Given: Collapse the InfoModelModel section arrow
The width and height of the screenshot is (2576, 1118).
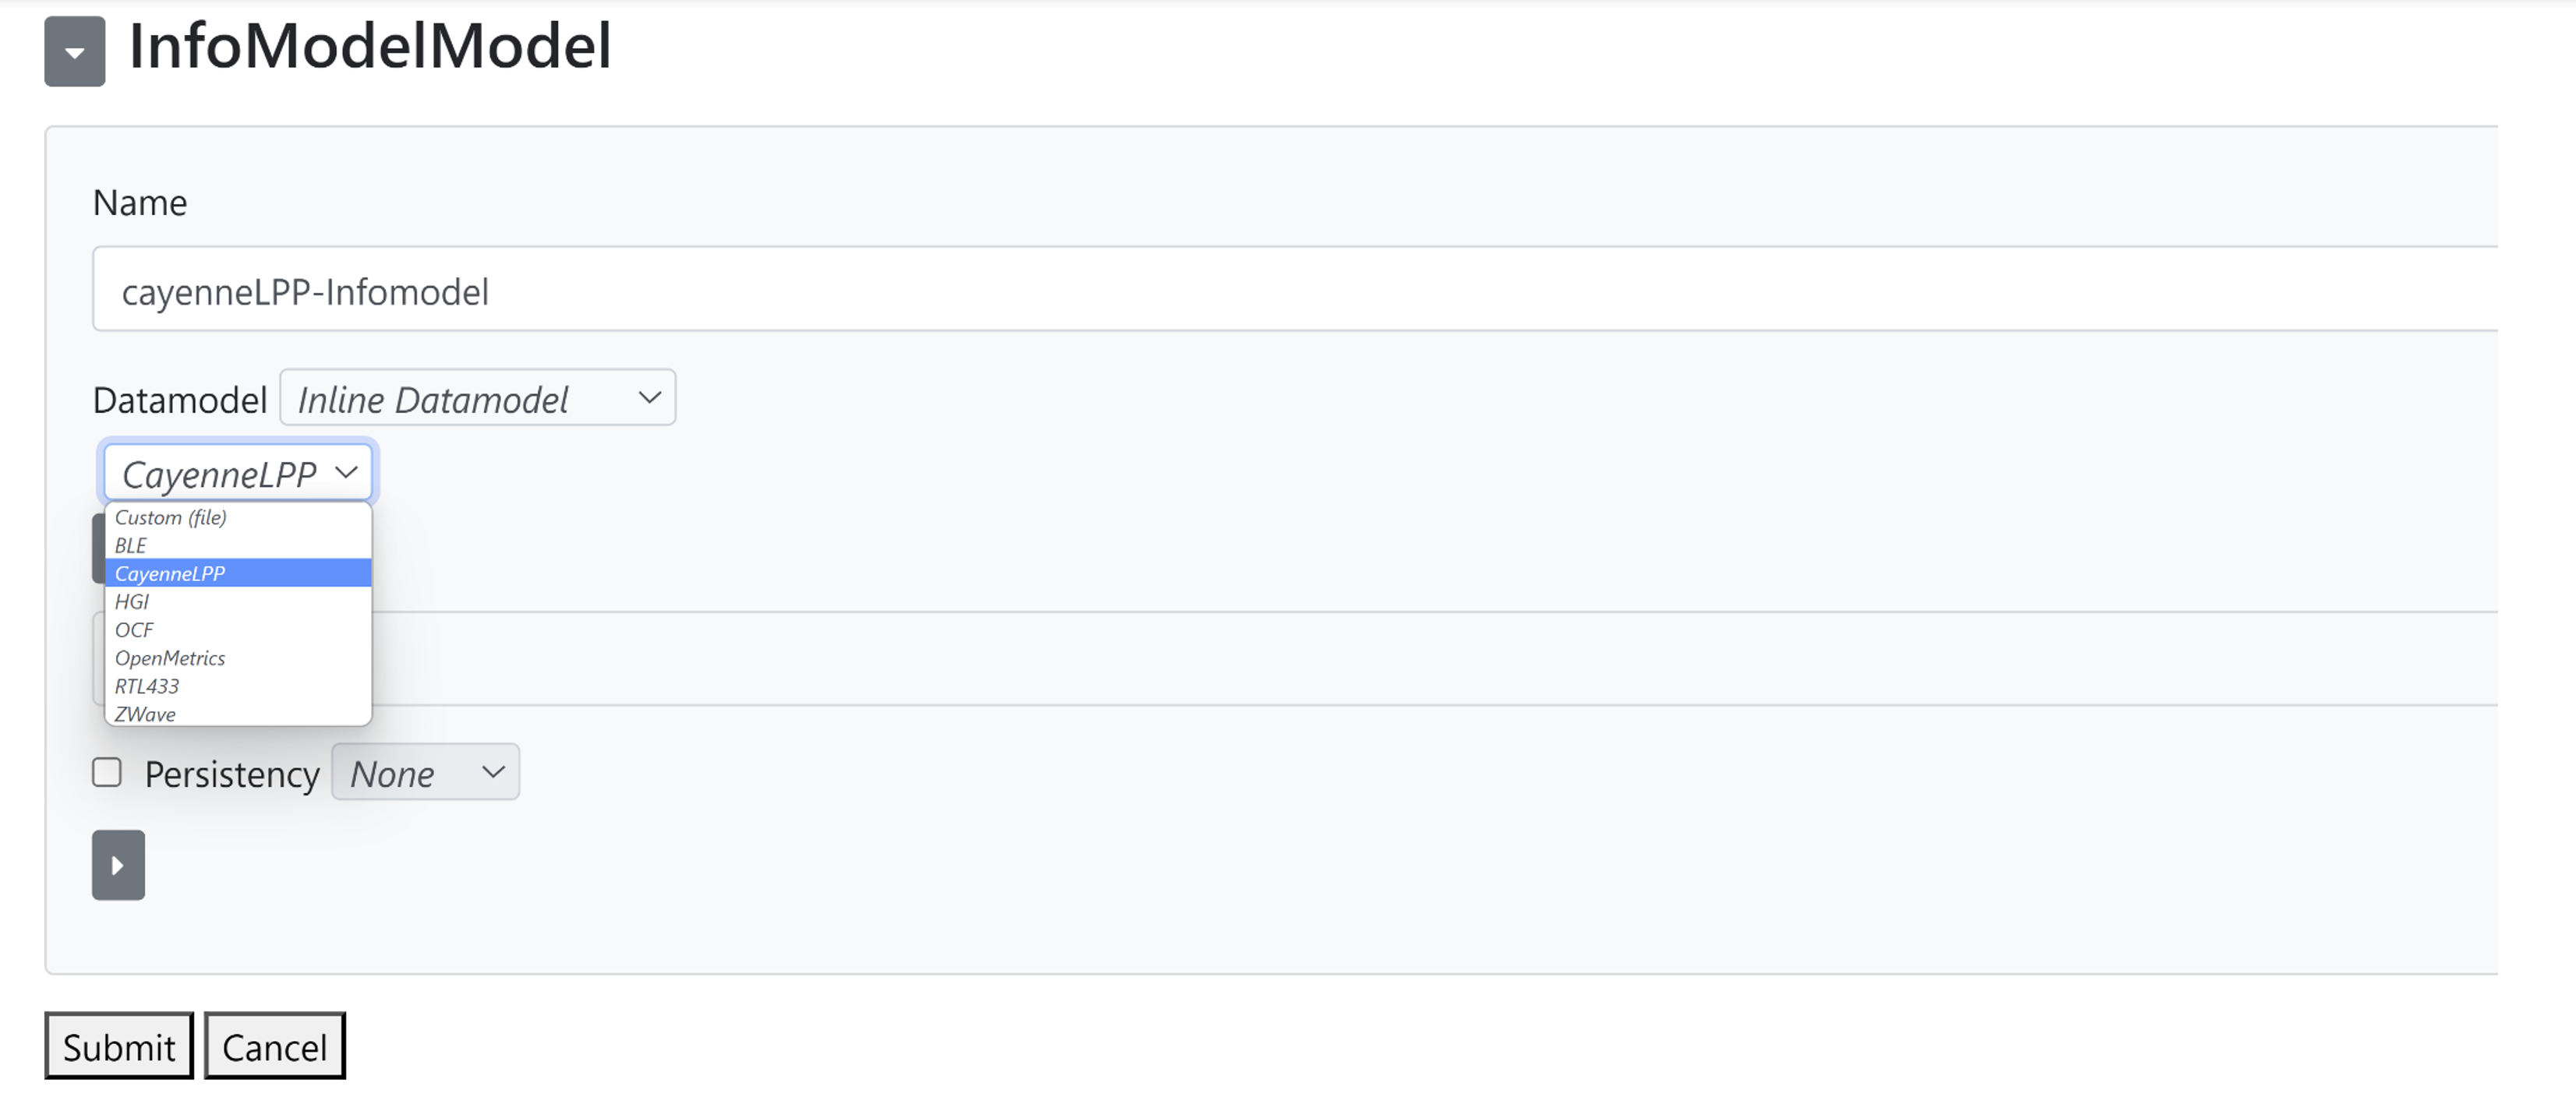Looking at the screenshot, I should (74, 51).
